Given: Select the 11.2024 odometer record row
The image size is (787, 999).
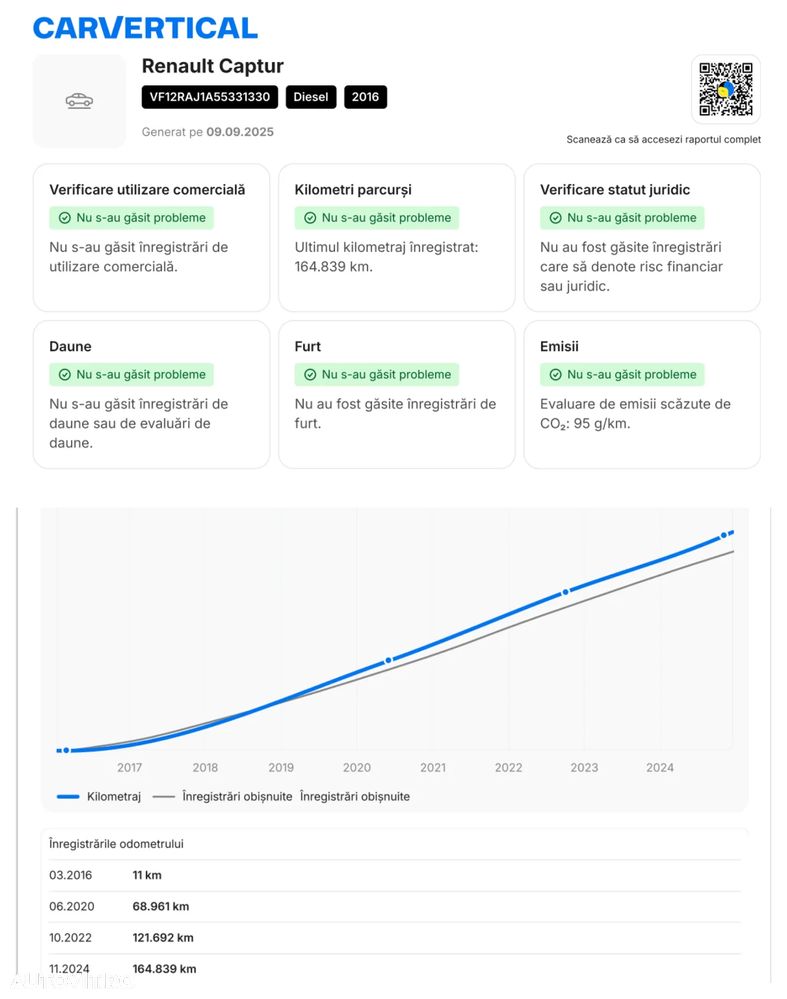Looking at the screenshot, I should tap(395, 968).
